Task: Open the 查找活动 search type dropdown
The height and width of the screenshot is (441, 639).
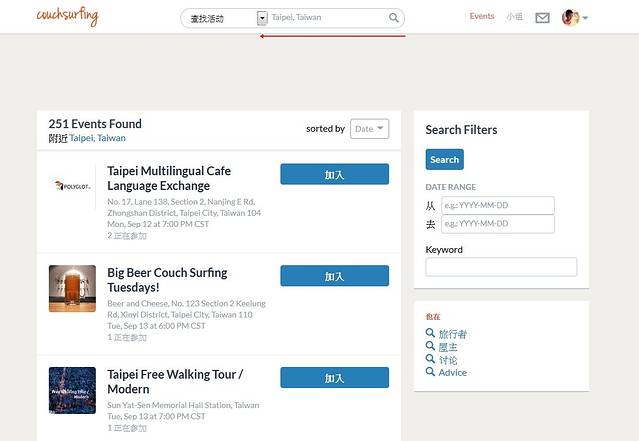Action: [x=262, y=18]
